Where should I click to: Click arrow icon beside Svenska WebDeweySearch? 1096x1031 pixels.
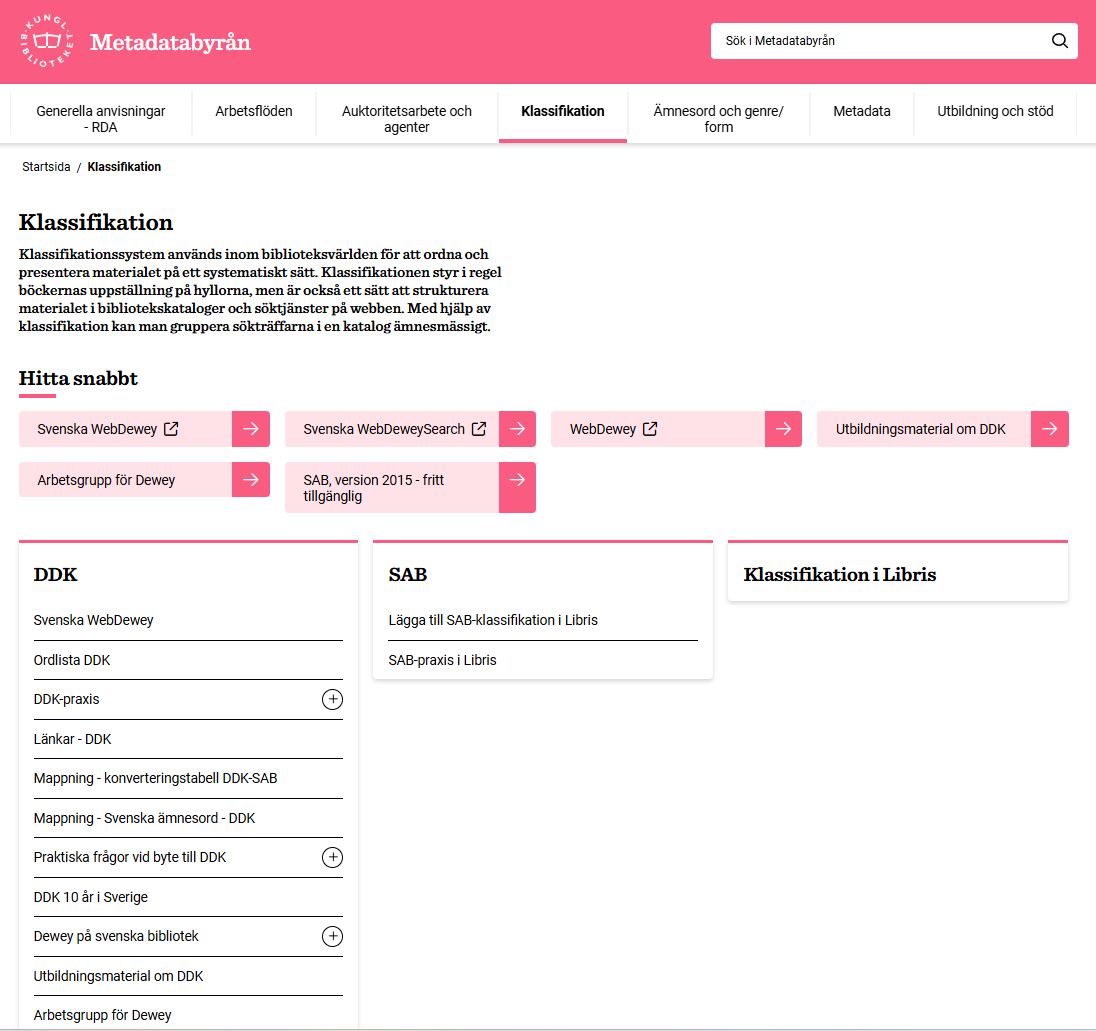click(517, 429)
